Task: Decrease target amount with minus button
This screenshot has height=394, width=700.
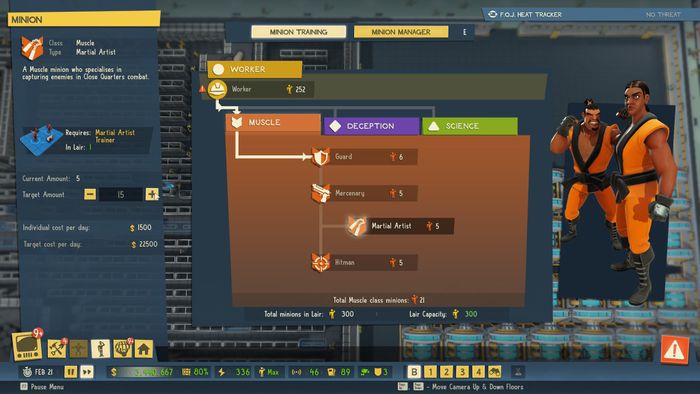Action: [x=90, y=194]
